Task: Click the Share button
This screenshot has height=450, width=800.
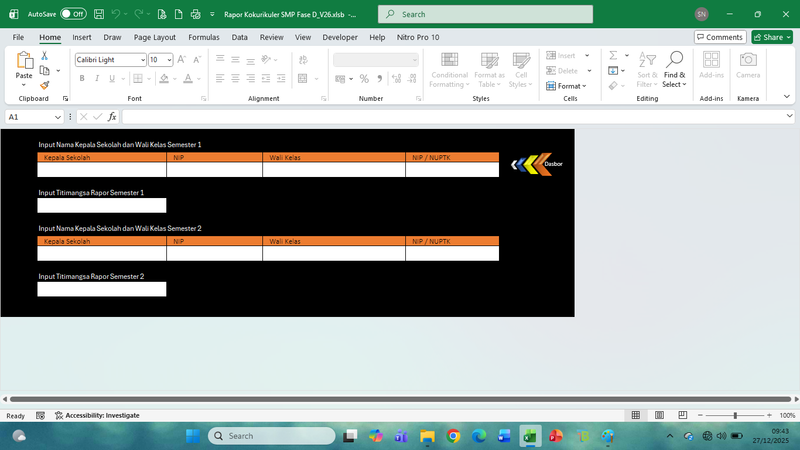Action: click(x=772, y=37)
